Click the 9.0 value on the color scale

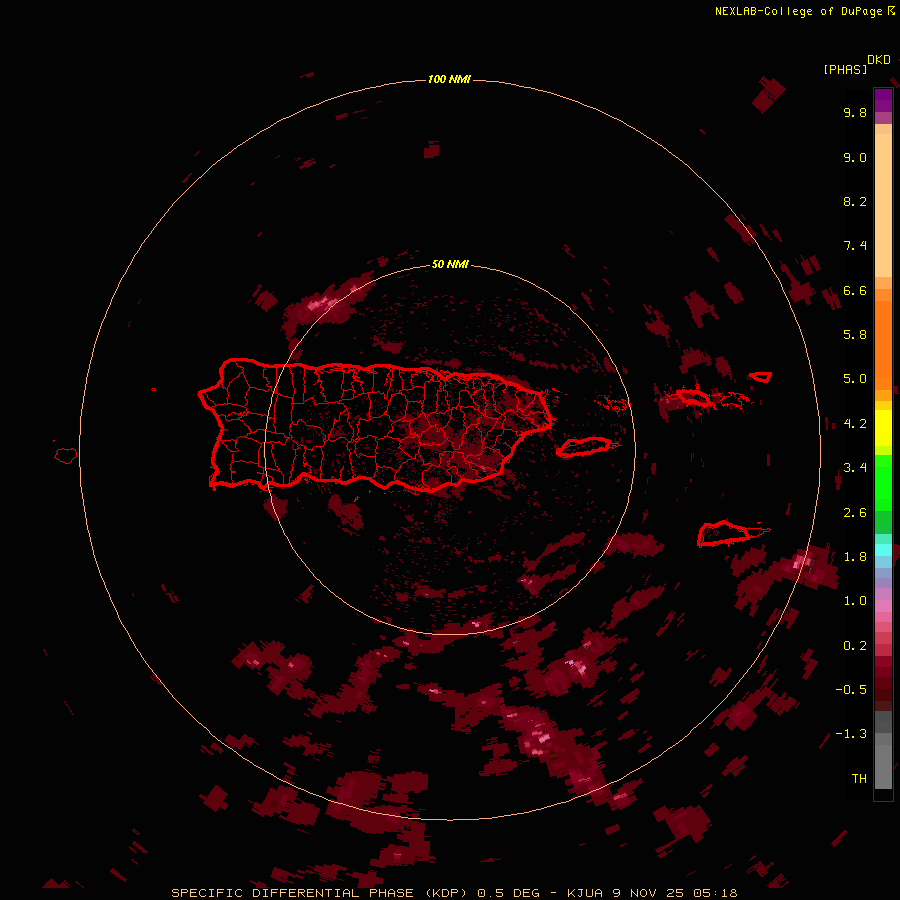click(855, 157)
